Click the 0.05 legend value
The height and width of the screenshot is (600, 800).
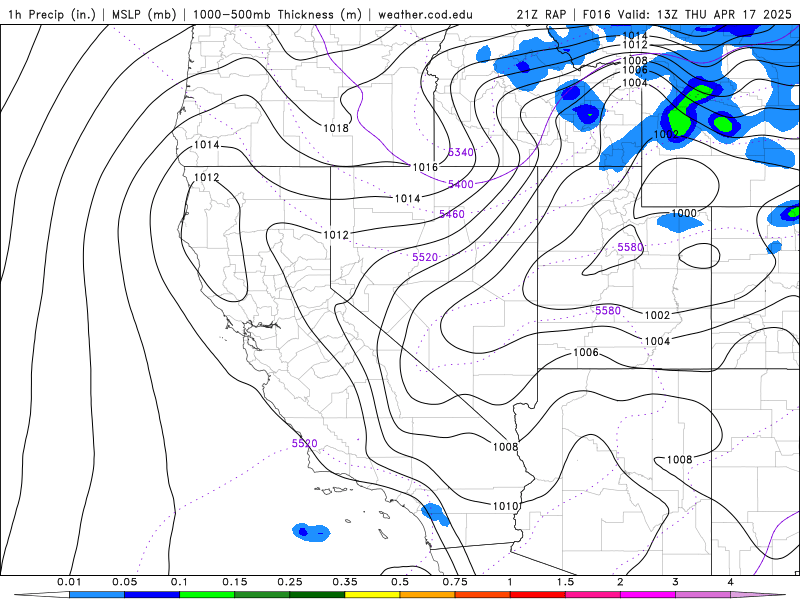124,582
